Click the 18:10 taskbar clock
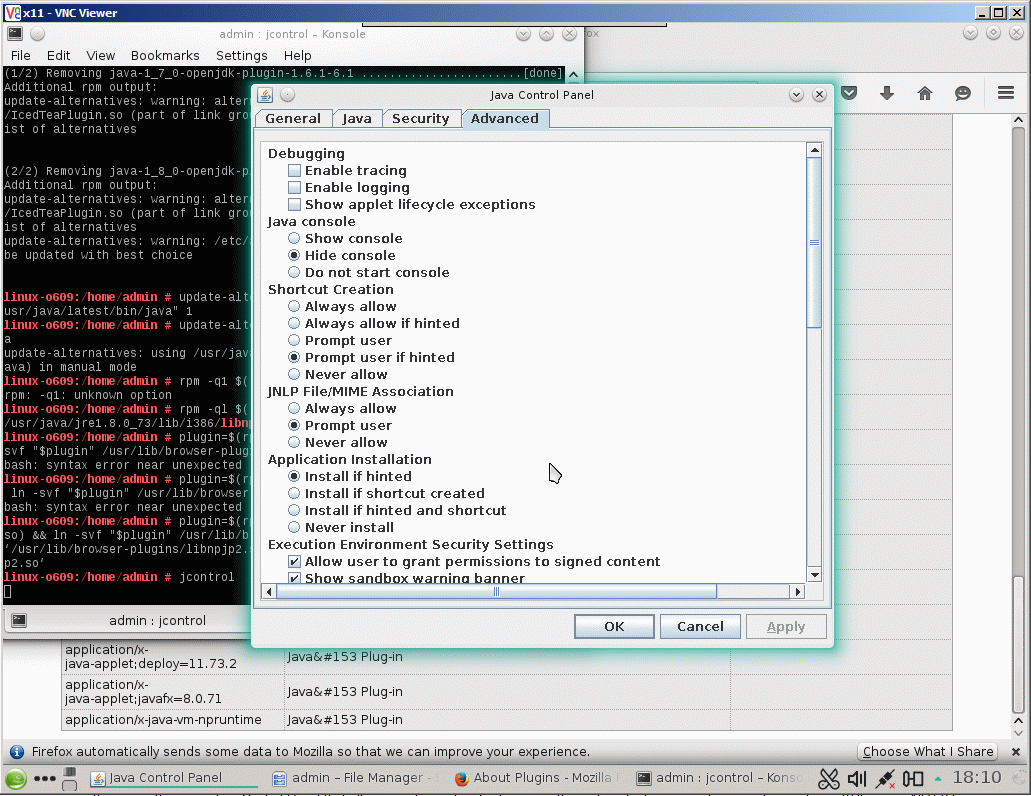1031x796 pixels. [976, 778]
